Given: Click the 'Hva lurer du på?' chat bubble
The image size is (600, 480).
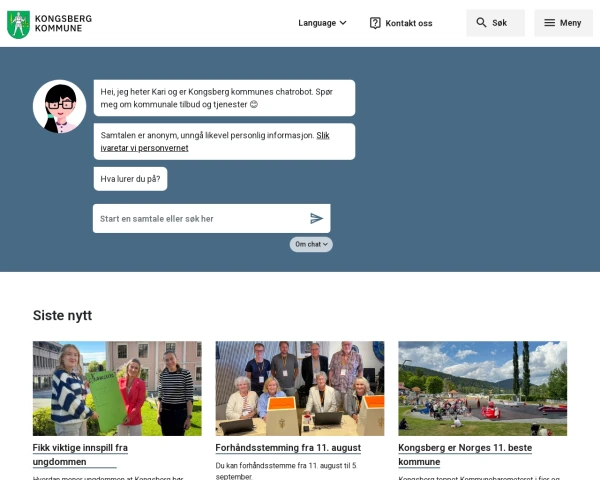Looking at the screenshot, I should 130,179.
